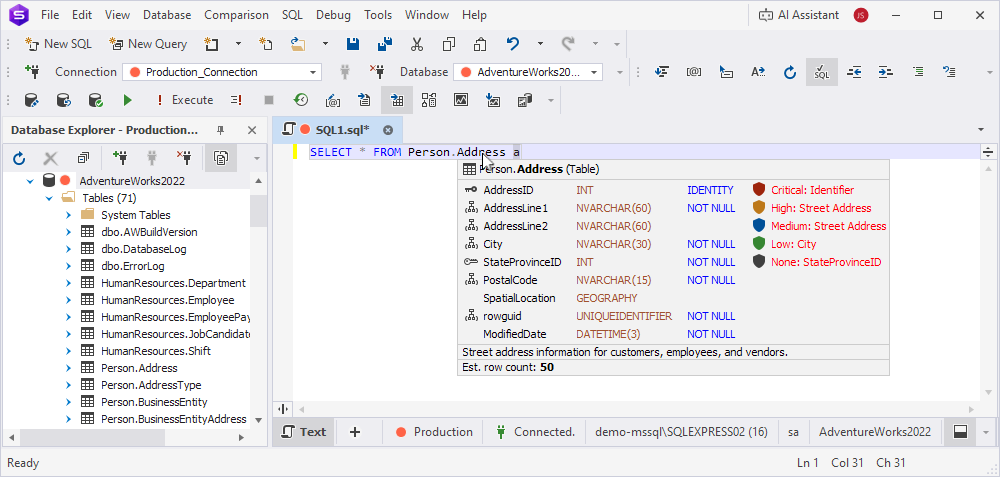Toggle the SQL syntax check button
1000x477 pixels.
click(821, 72)
